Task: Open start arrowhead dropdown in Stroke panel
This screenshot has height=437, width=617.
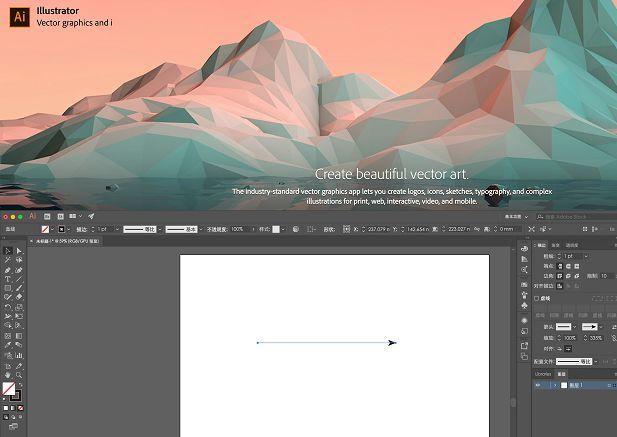Action: pyautogui.click(x=574, y=327)
